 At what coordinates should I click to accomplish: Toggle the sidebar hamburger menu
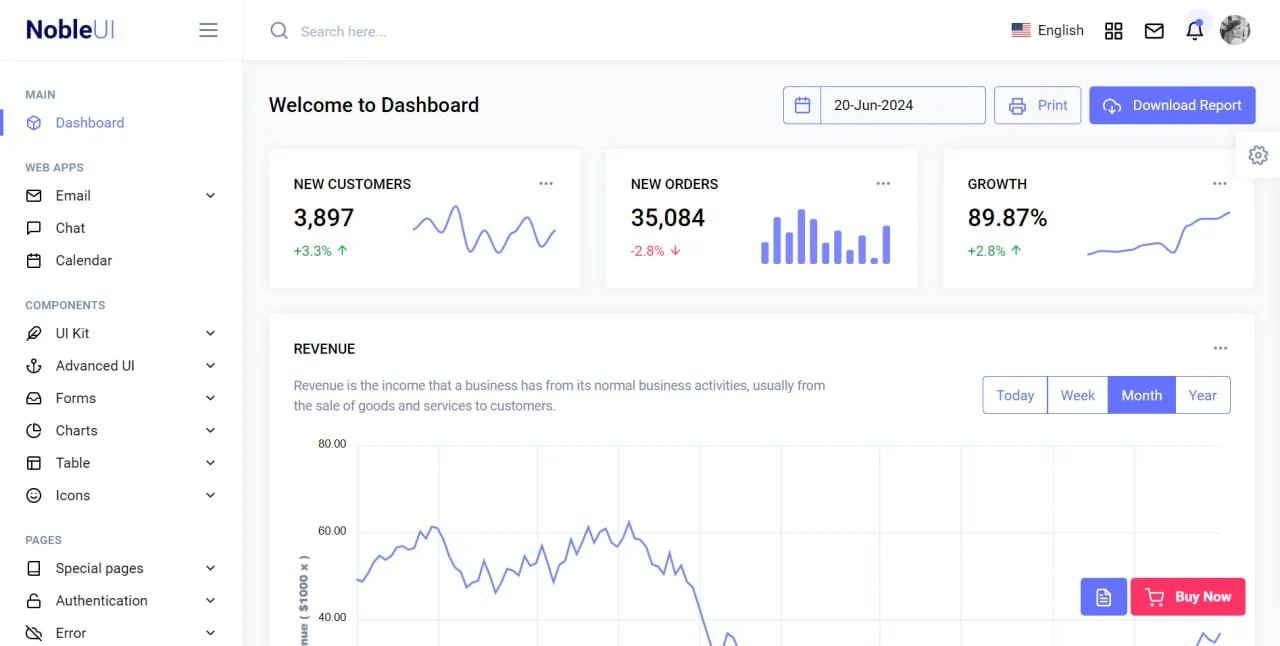click(208, 30)
